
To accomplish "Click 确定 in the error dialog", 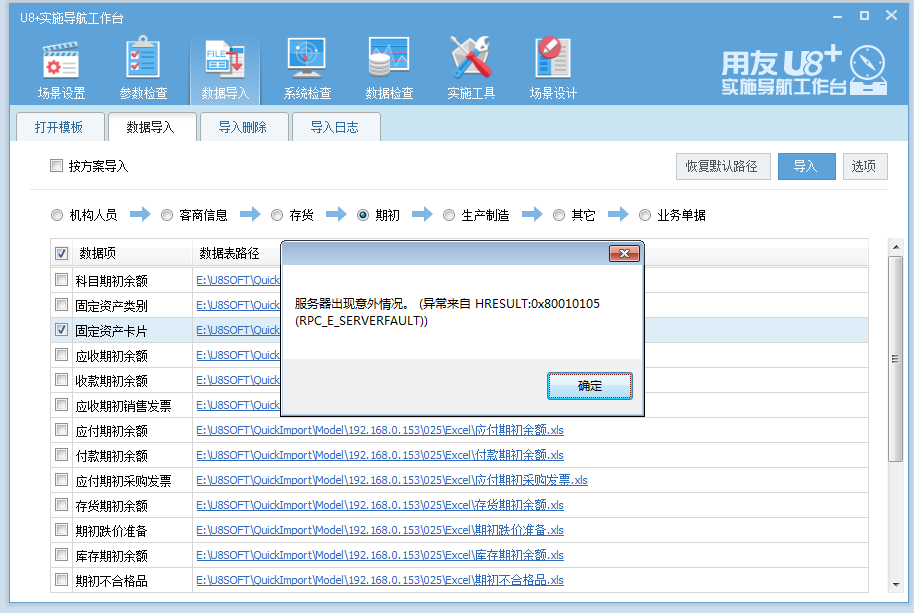I will [589, 386].
